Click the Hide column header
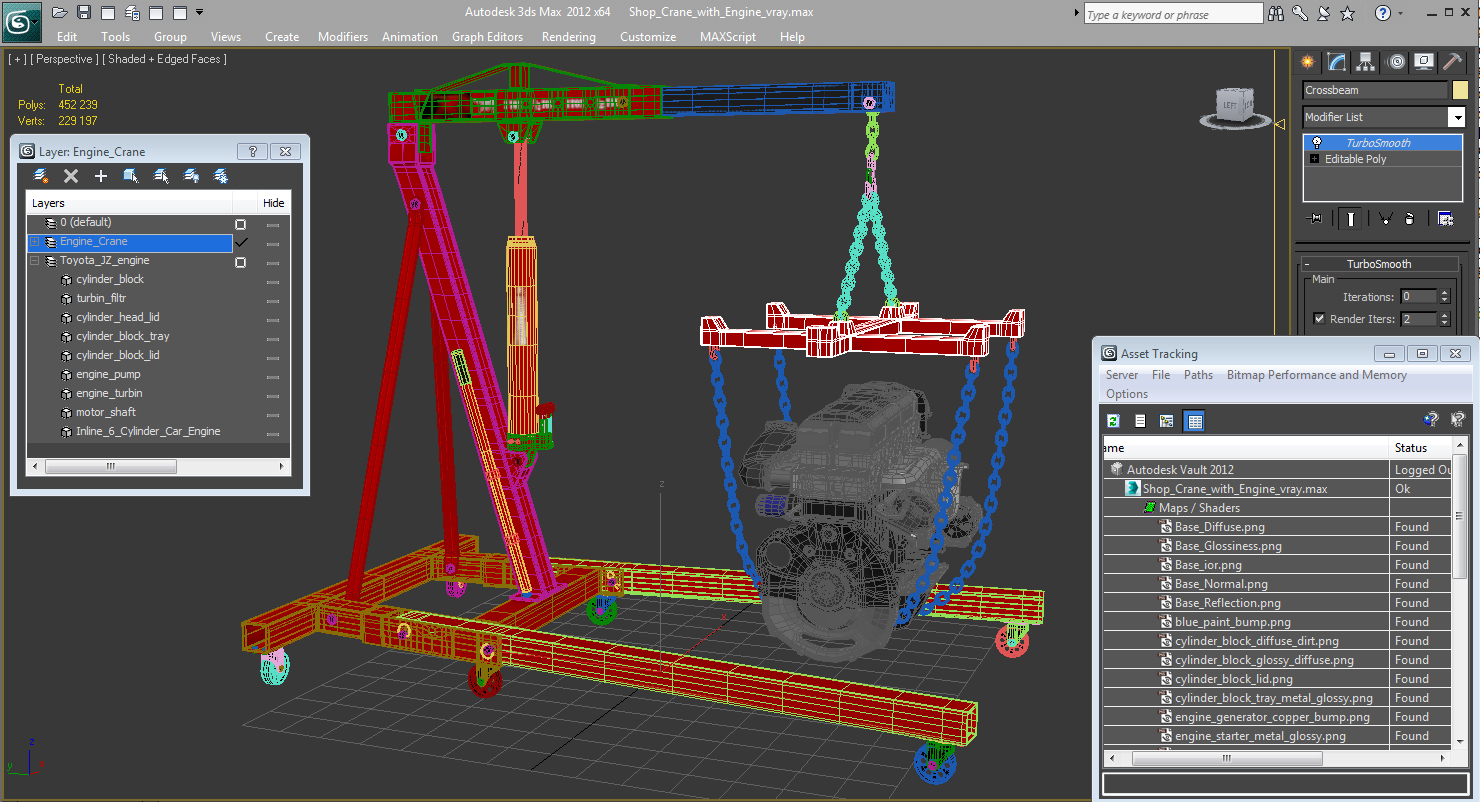 (x=273, y=203)
